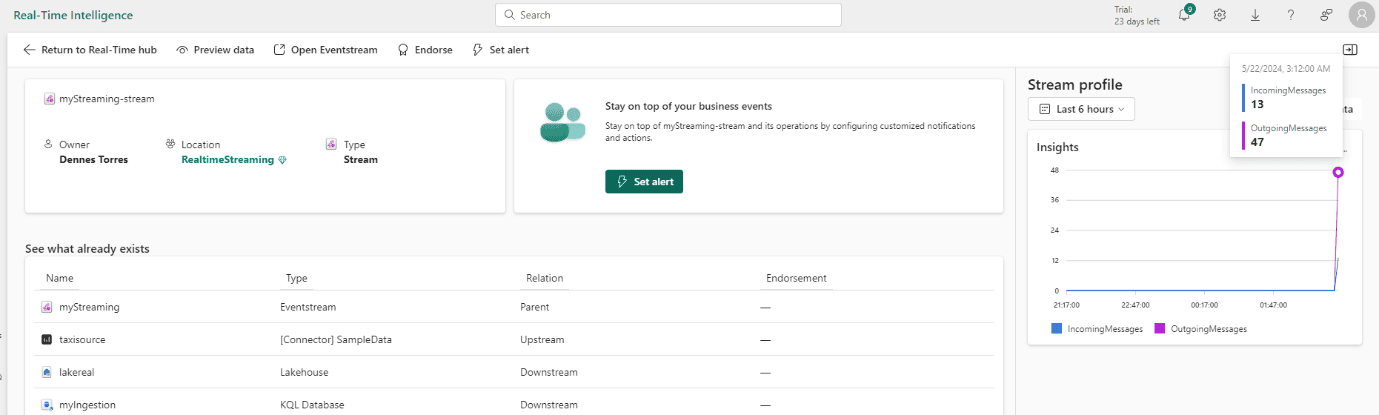Return to Real-Time hub
The image size is (1379, 415).
tap(92, 49)
